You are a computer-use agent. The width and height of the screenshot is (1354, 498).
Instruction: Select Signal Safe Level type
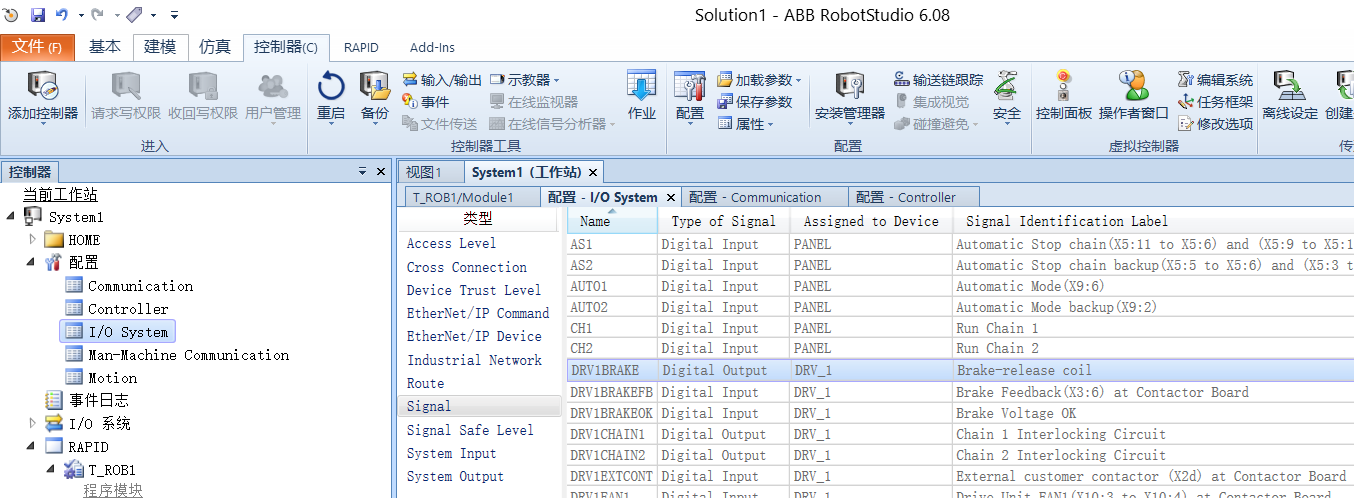click(x=470, y=430)
